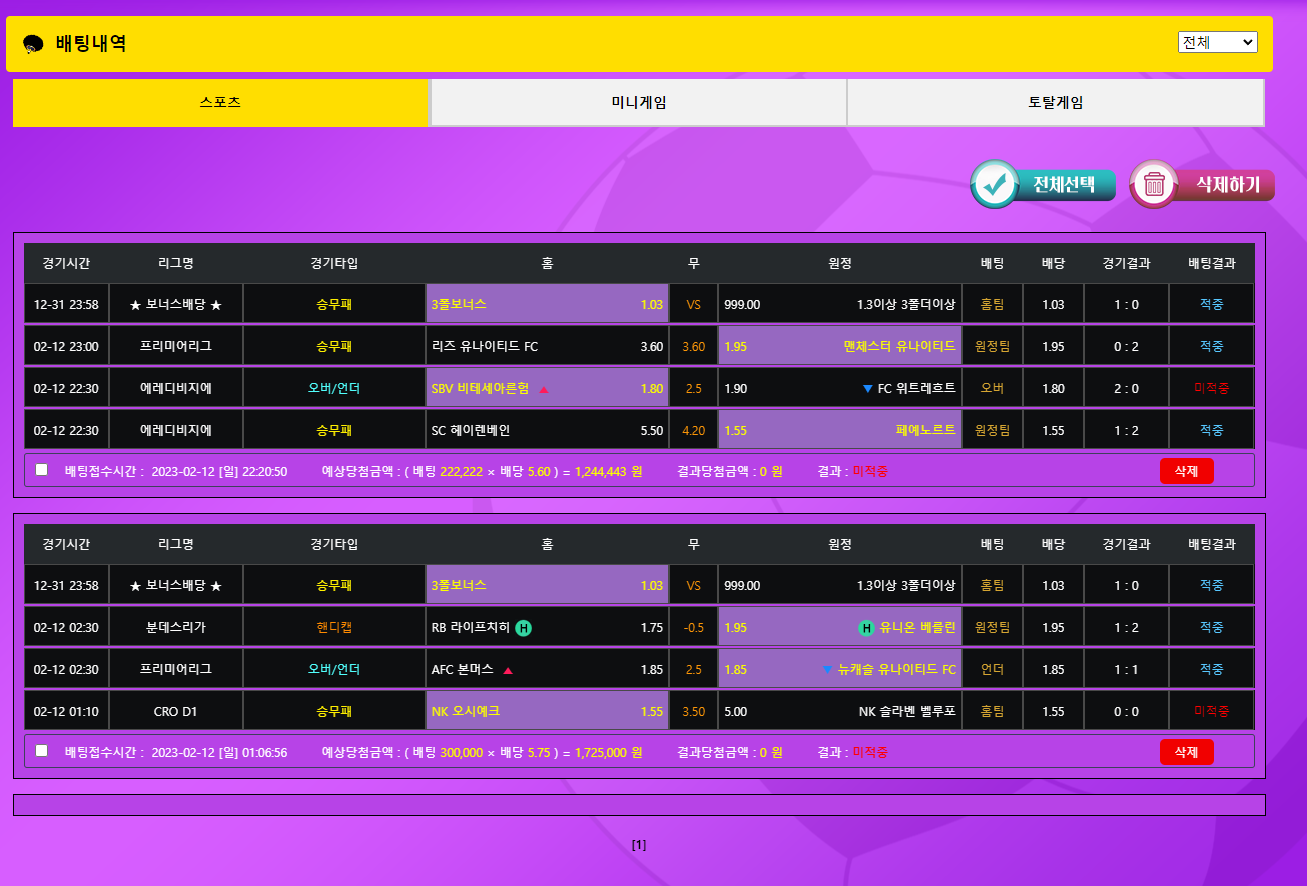Switch to the 미니게임 tab
Screen dimensions: 1307x886
tap(638, 103)
